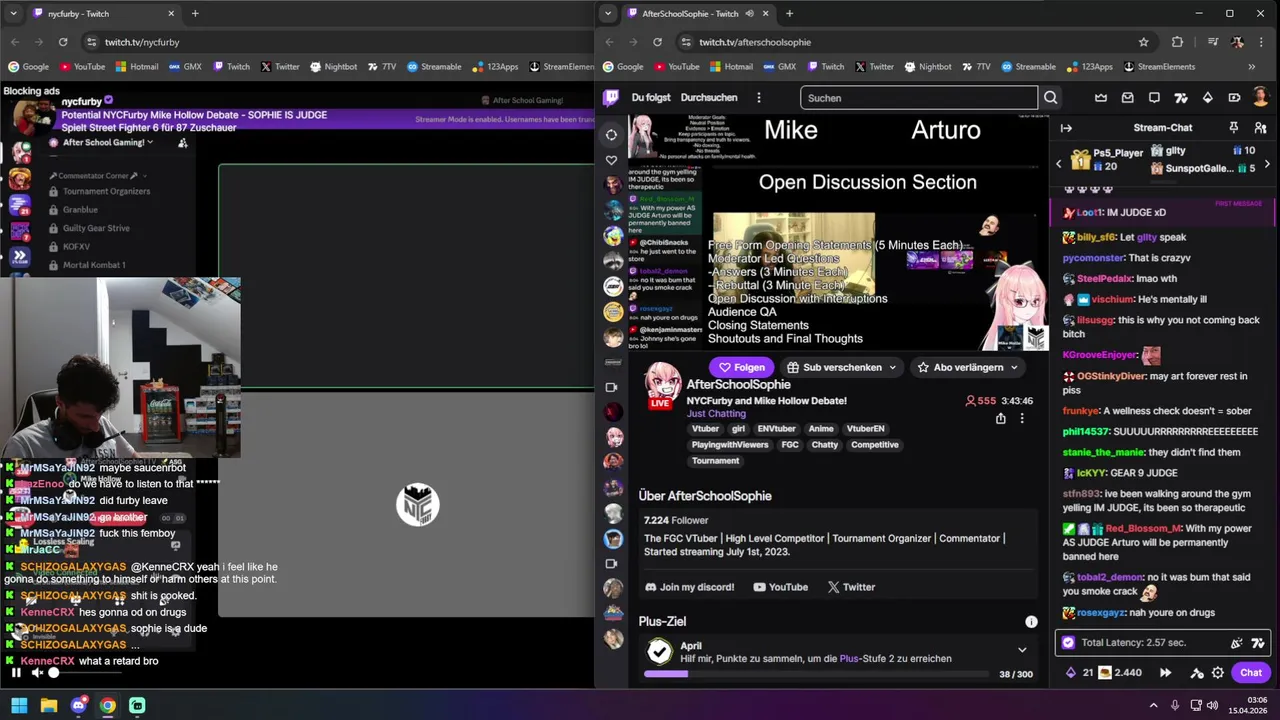Collapse Stream-Chat with arrow icon

point(1066,128)
